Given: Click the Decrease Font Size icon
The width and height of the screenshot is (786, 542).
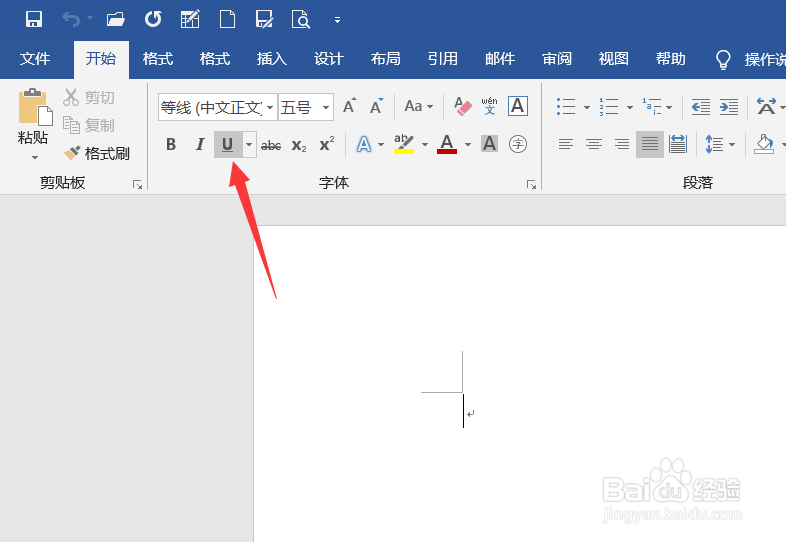Looking at the screenshot, I should tap(376, 106).
